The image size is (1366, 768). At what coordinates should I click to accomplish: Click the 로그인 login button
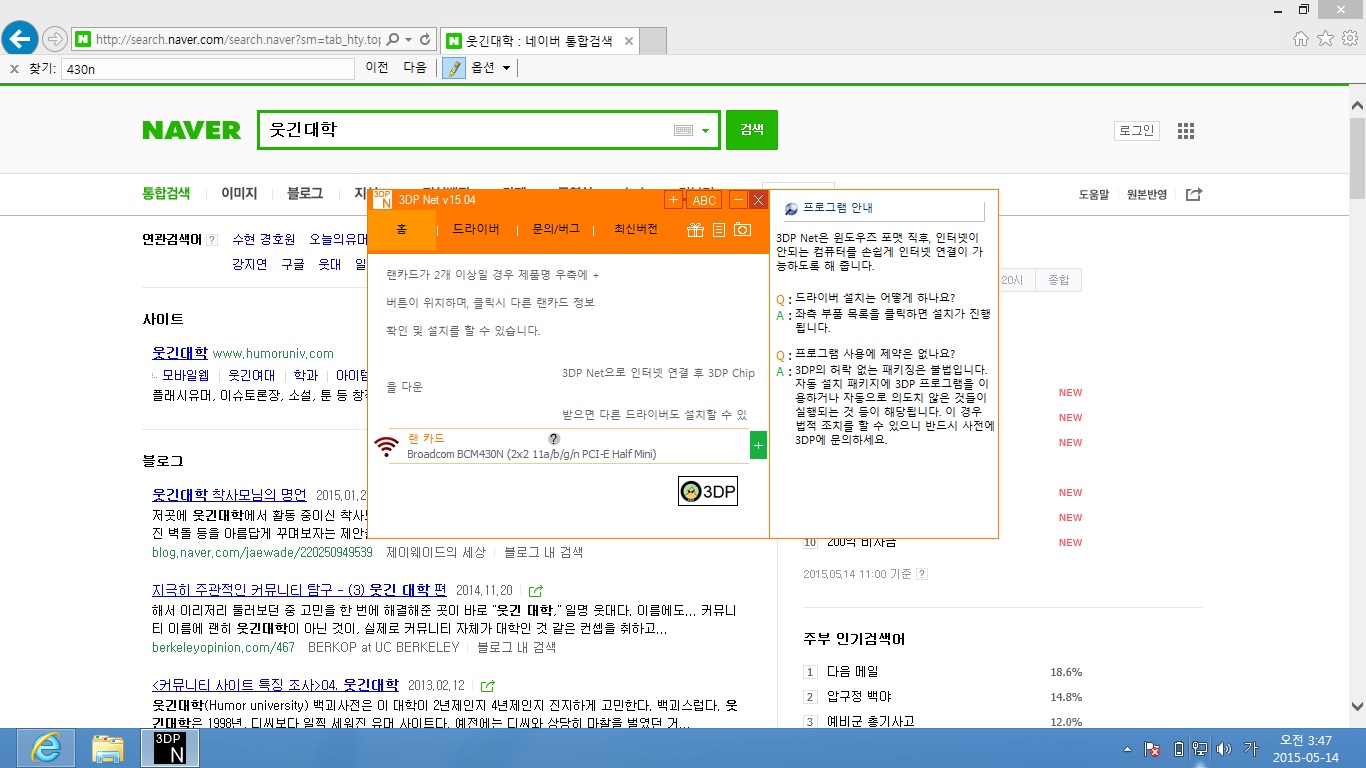1136,131
